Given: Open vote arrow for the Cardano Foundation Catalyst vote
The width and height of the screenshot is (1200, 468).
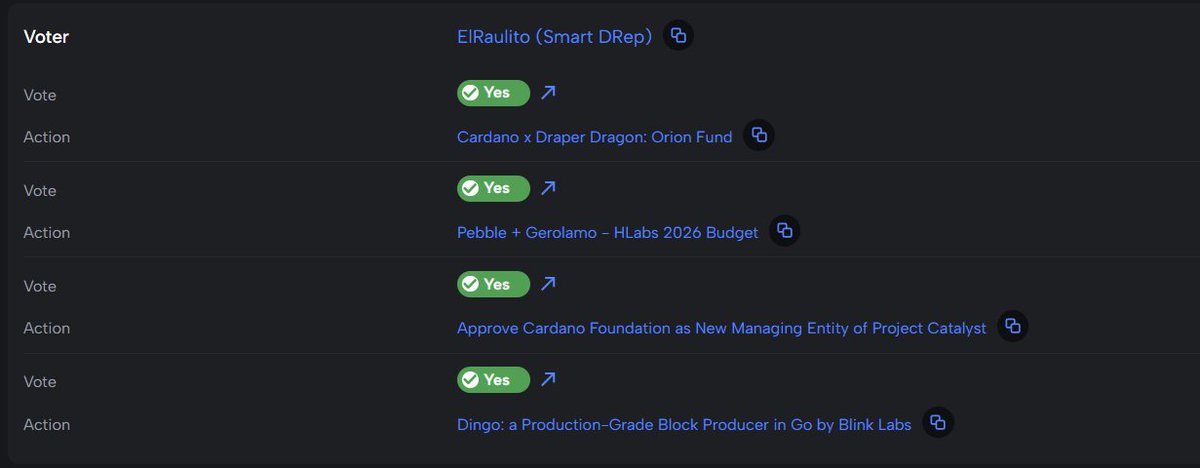Looking at the screenshot, I should (x=548, y=284).
